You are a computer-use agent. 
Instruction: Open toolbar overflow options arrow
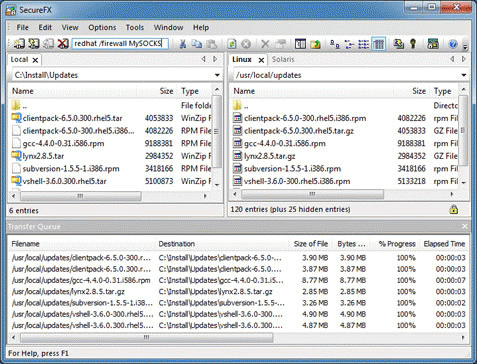point(465,46)
